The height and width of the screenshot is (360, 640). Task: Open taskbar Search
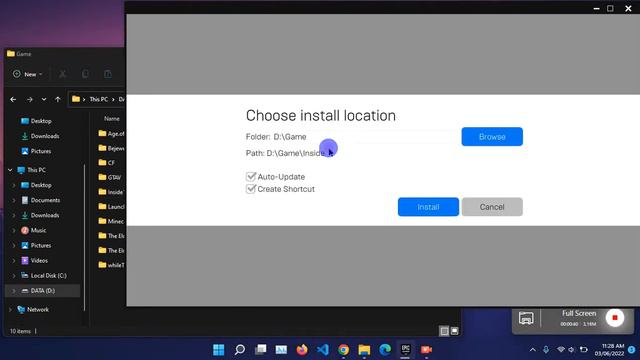point(240,350)
